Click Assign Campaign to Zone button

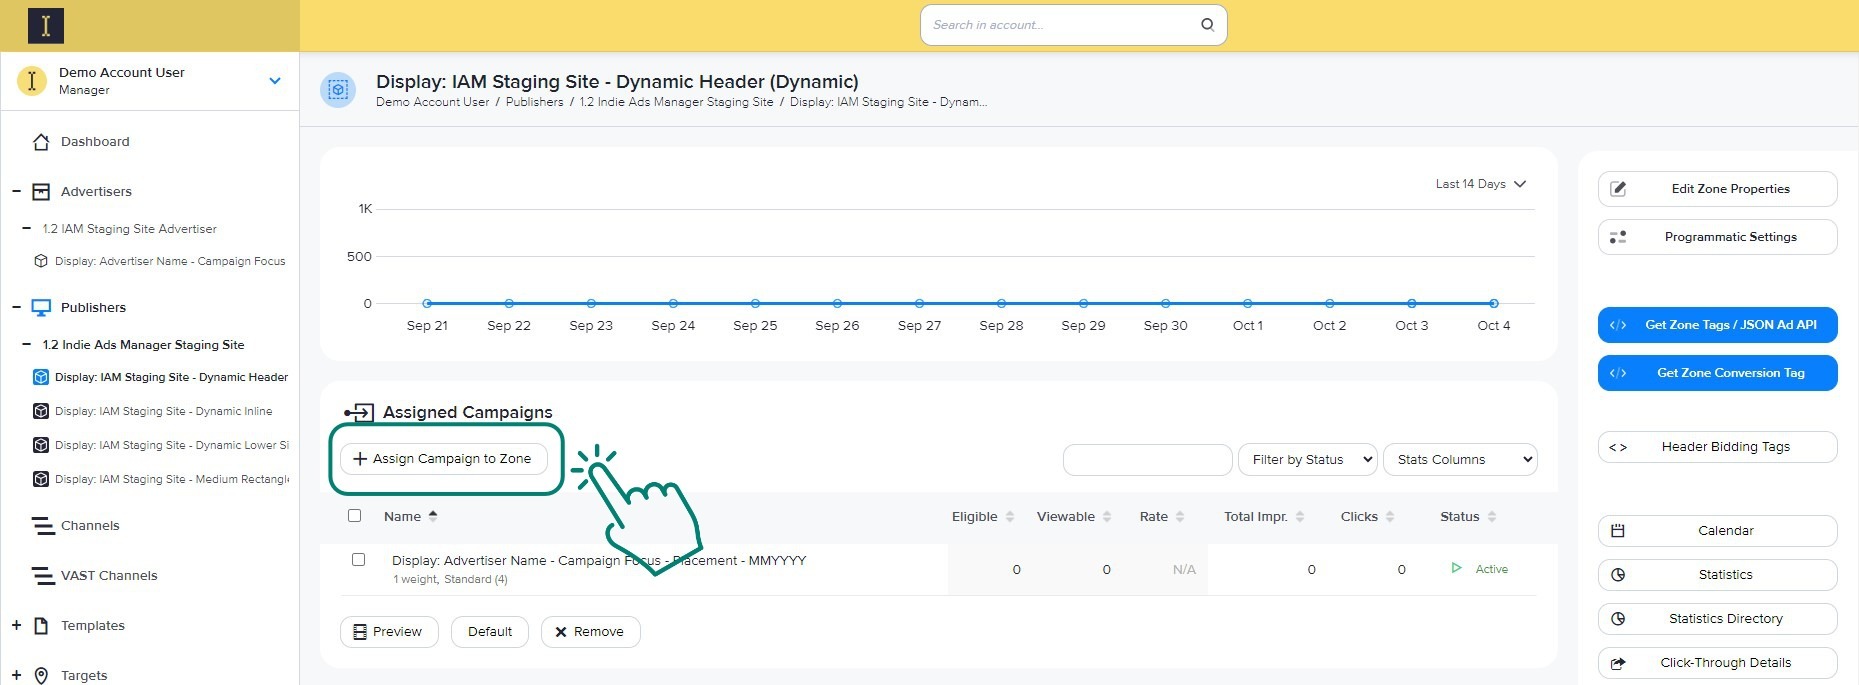point(443,459)
